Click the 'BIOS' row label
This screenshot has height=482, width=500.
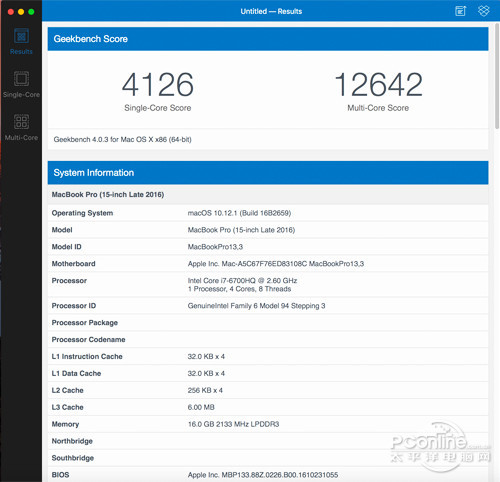point(60,475)
